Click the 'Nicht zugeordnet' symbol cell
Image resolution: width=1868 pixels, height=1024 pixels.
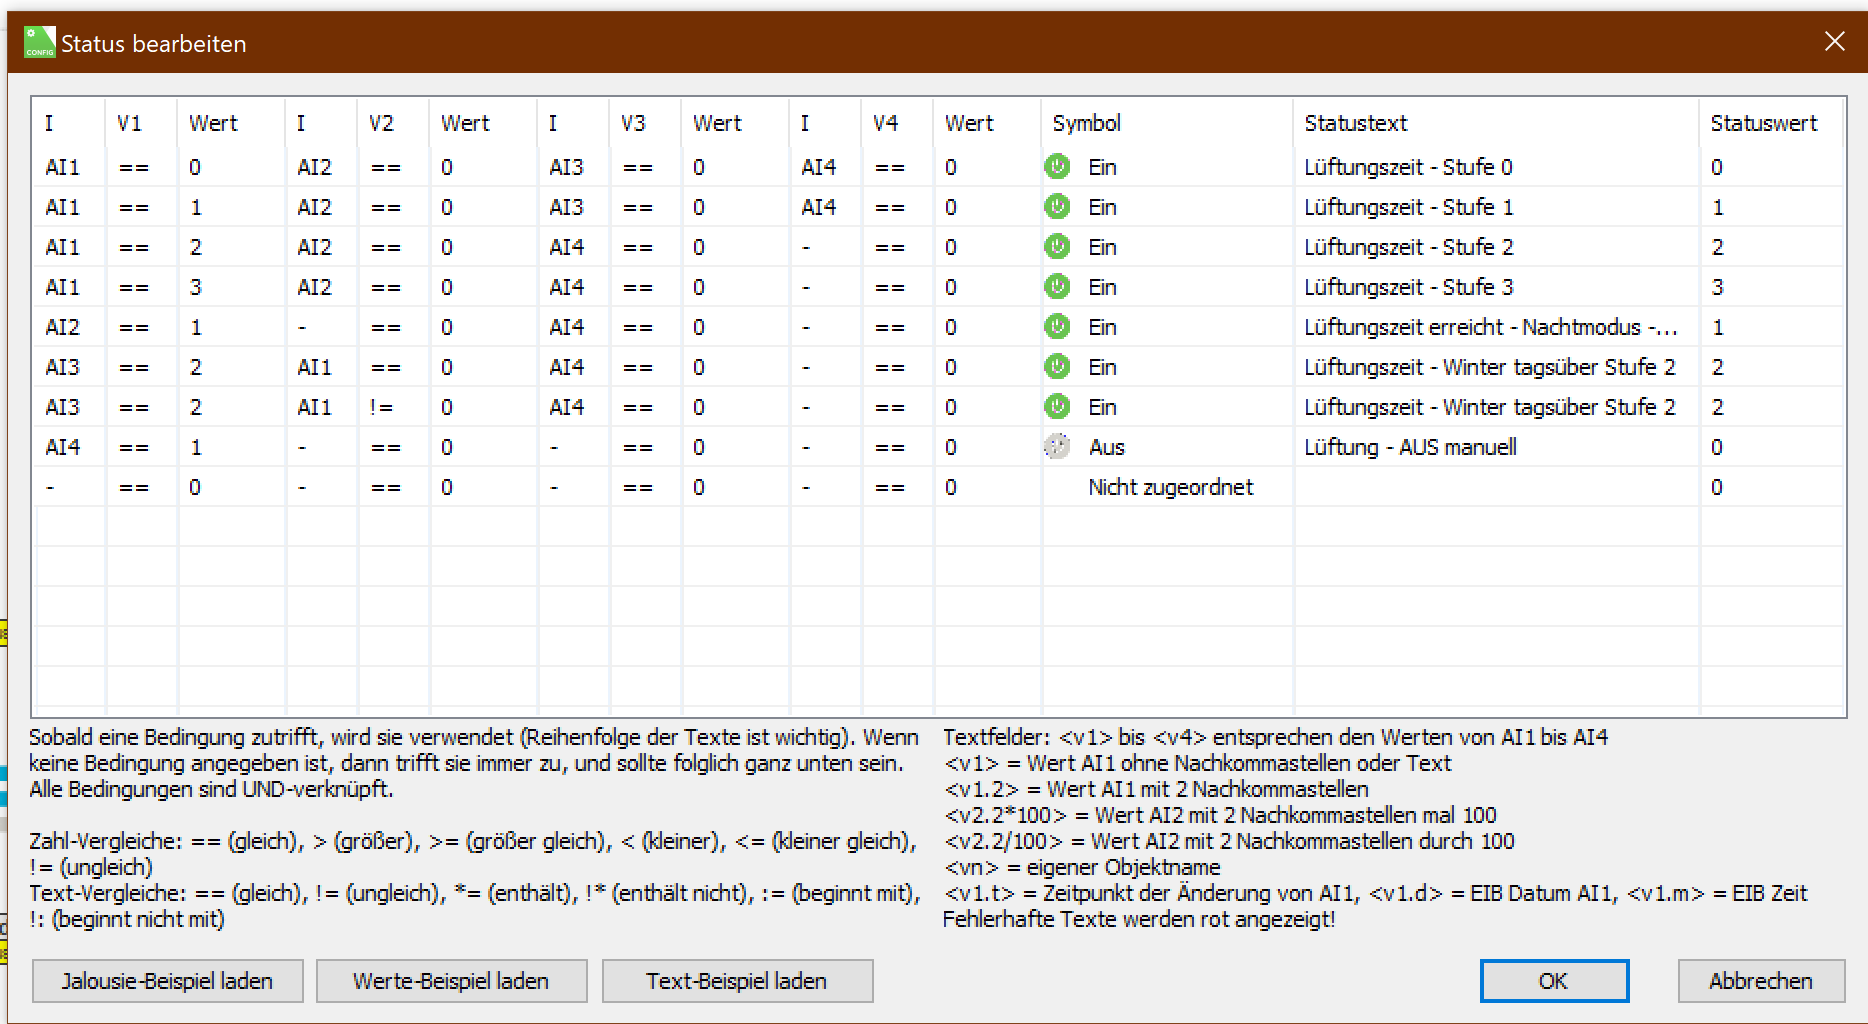coord(1170,487)
